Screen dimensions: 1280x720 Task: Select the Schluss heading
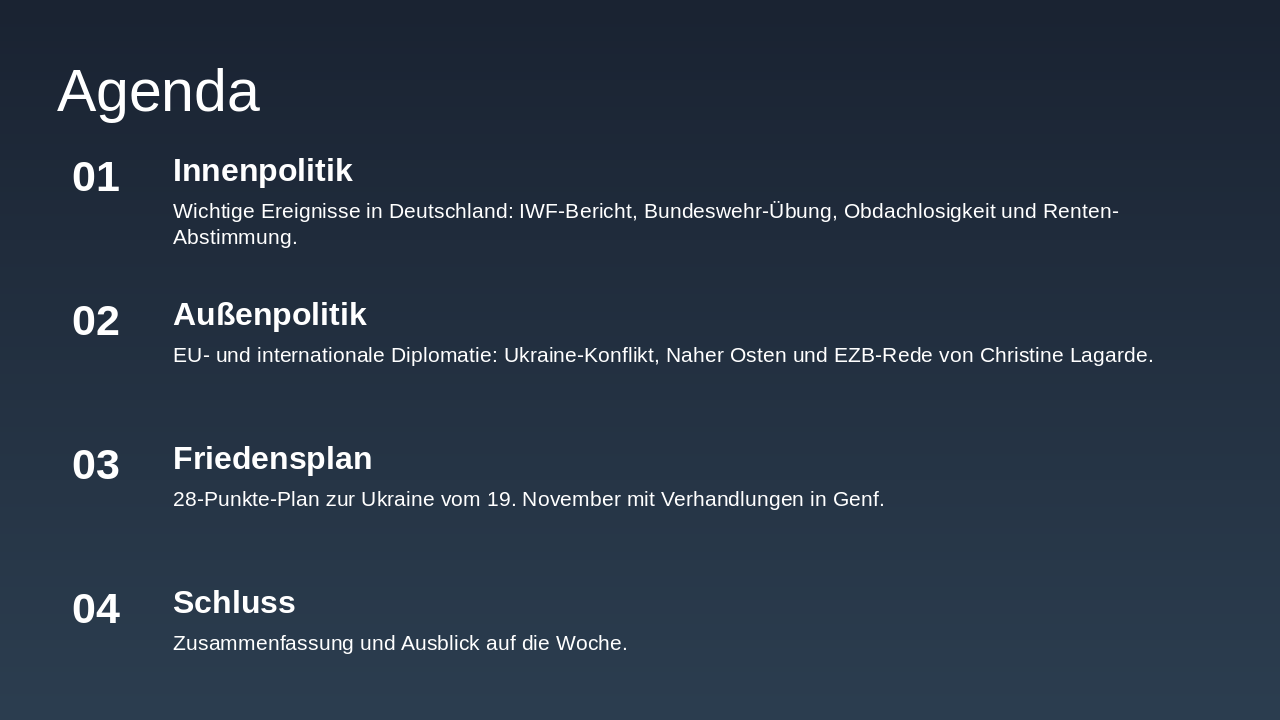point(234,602)
